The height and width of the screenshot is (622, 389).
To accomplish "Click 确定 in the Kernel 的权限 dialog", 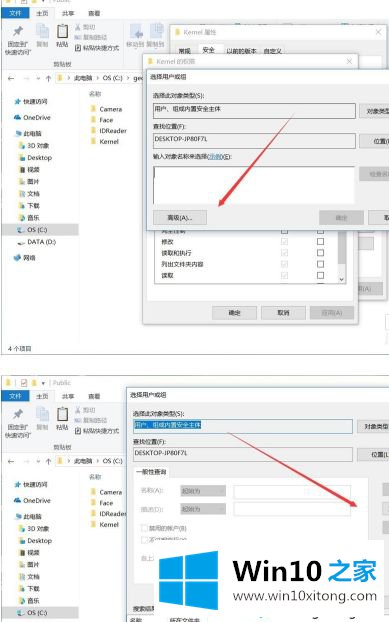I will [x=234, y=313].
